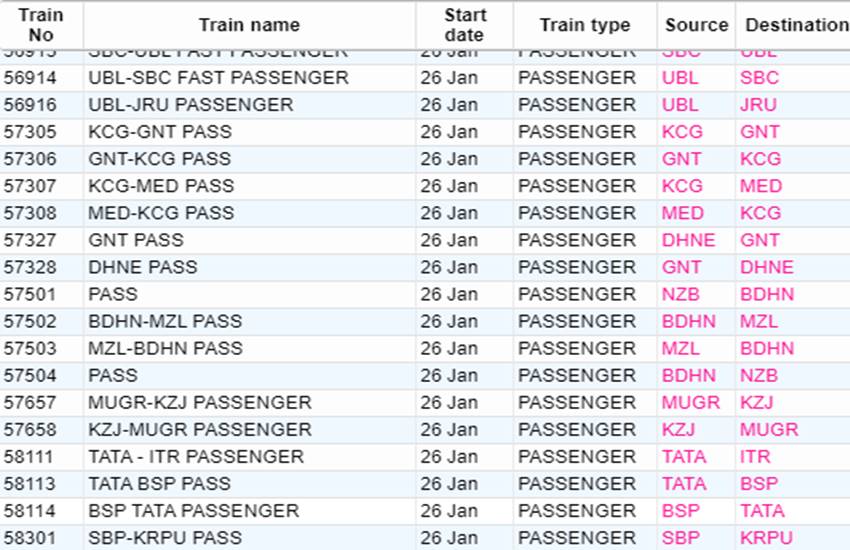This screenshot has width=850, height=550.
Task: Open source station UBL for train 56914
Action: pos(680,78)
